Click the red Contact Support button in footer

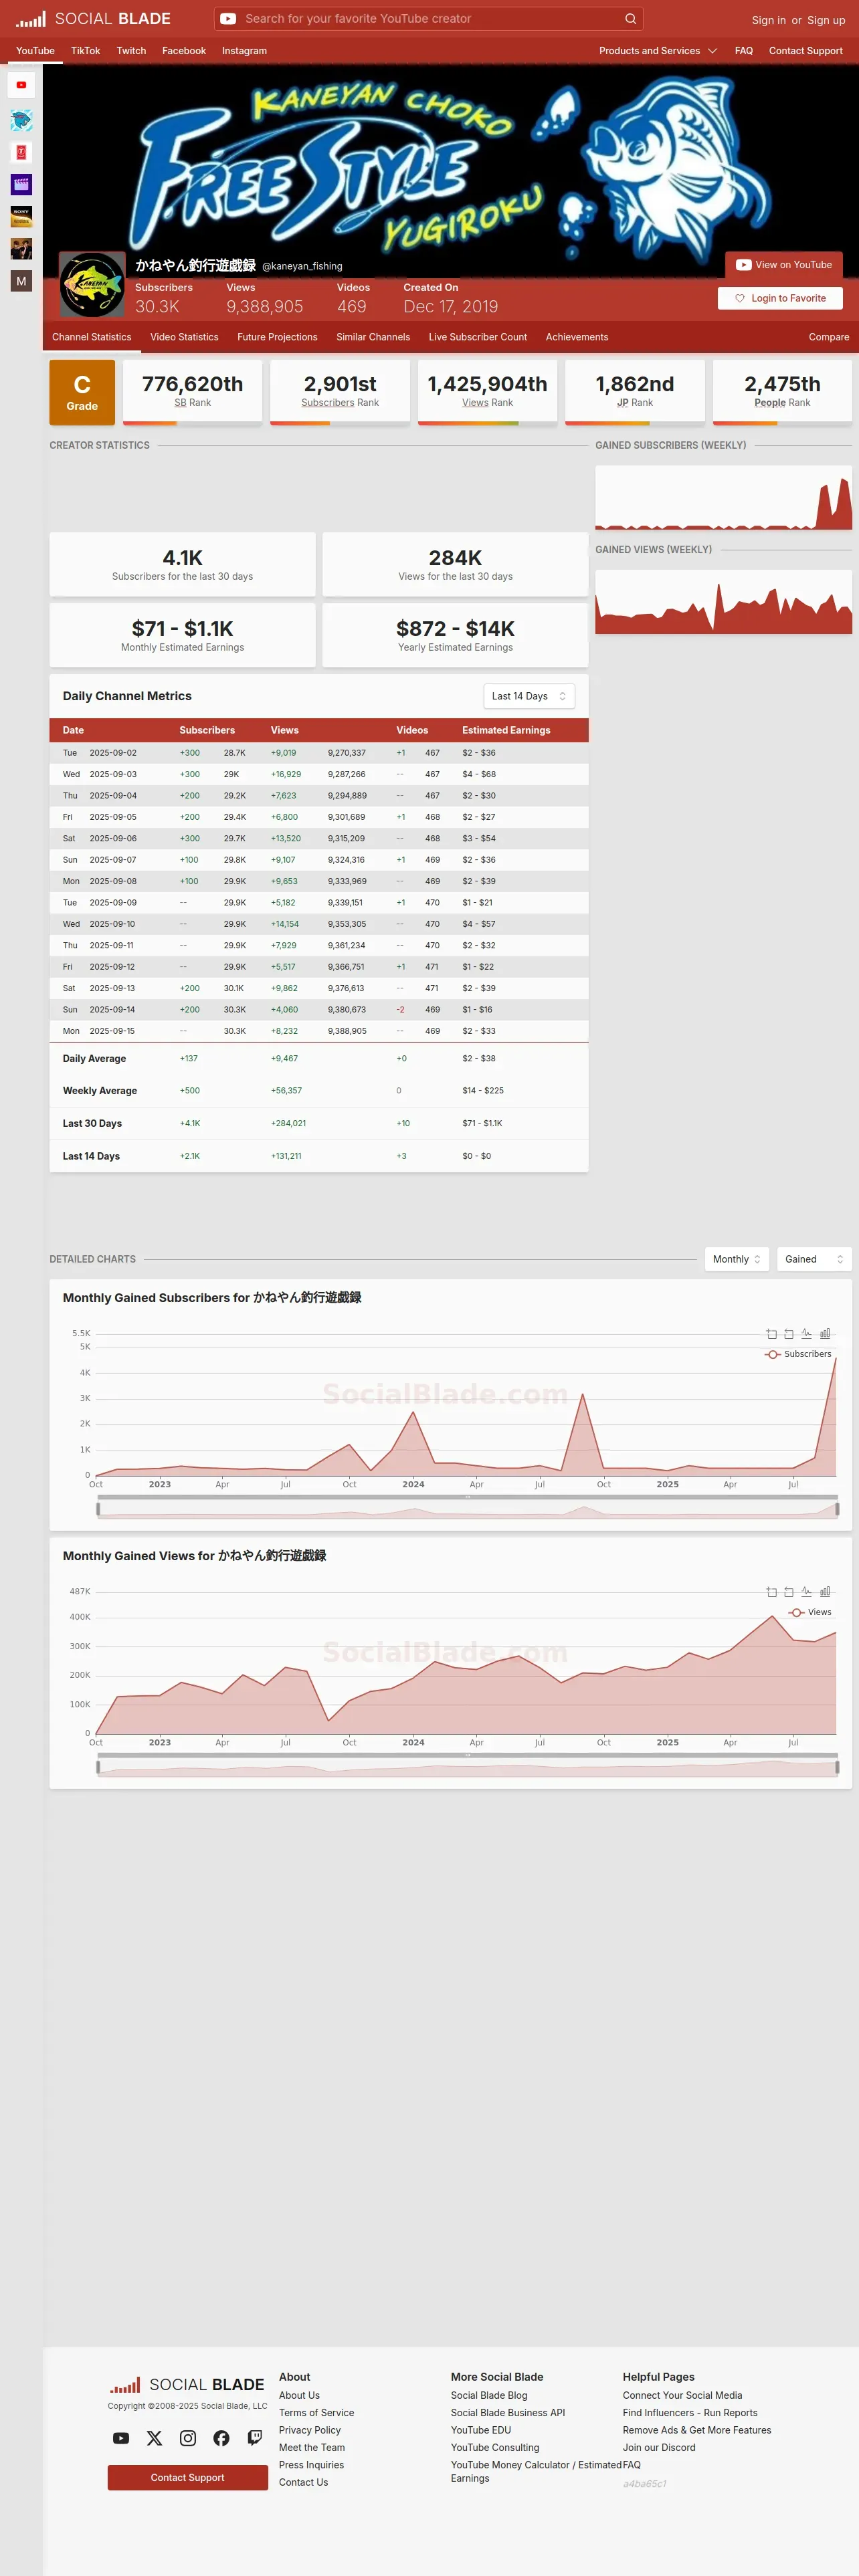188,2477
